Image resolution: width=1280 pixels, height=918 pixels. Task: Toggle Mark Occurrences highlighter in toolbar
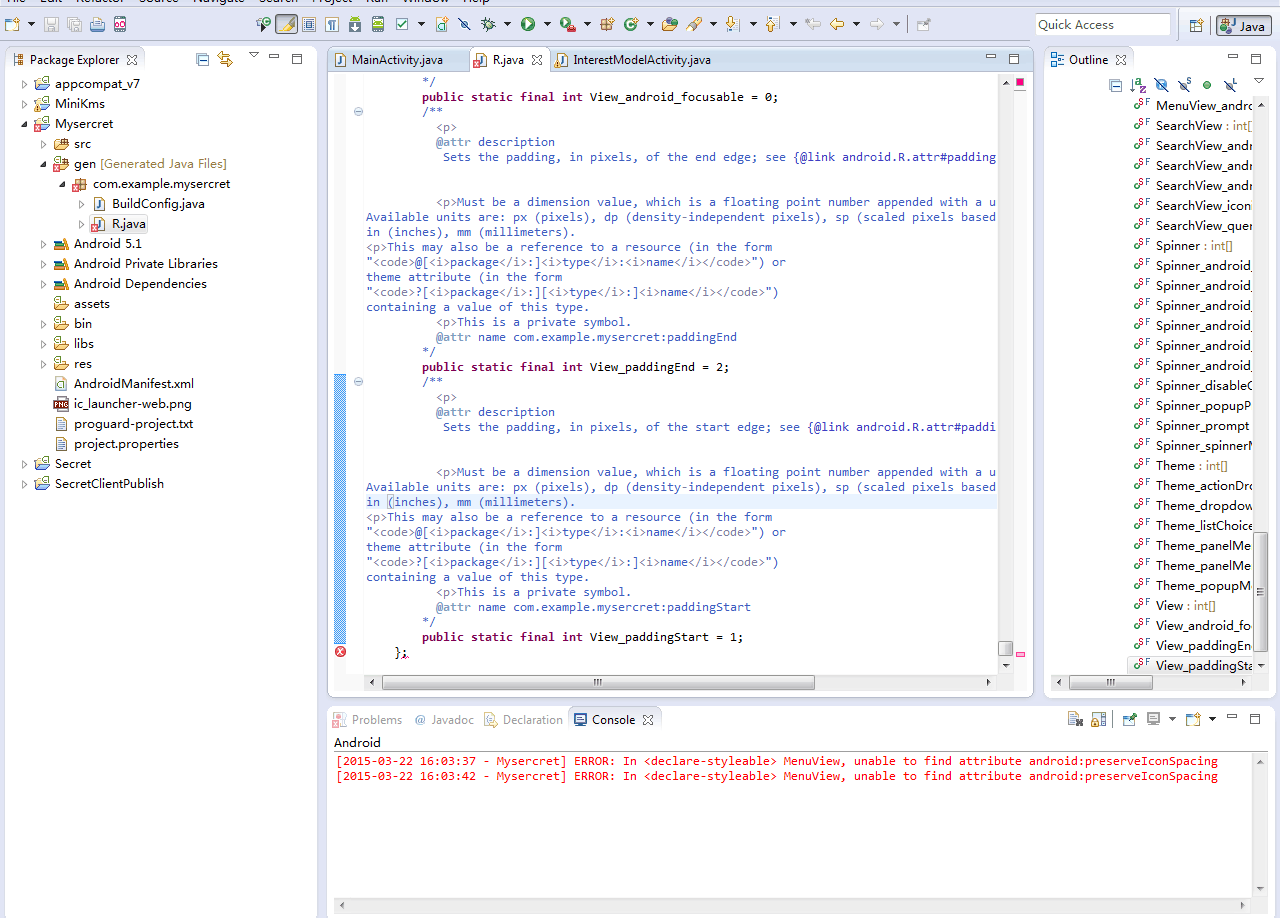point(286,24)
